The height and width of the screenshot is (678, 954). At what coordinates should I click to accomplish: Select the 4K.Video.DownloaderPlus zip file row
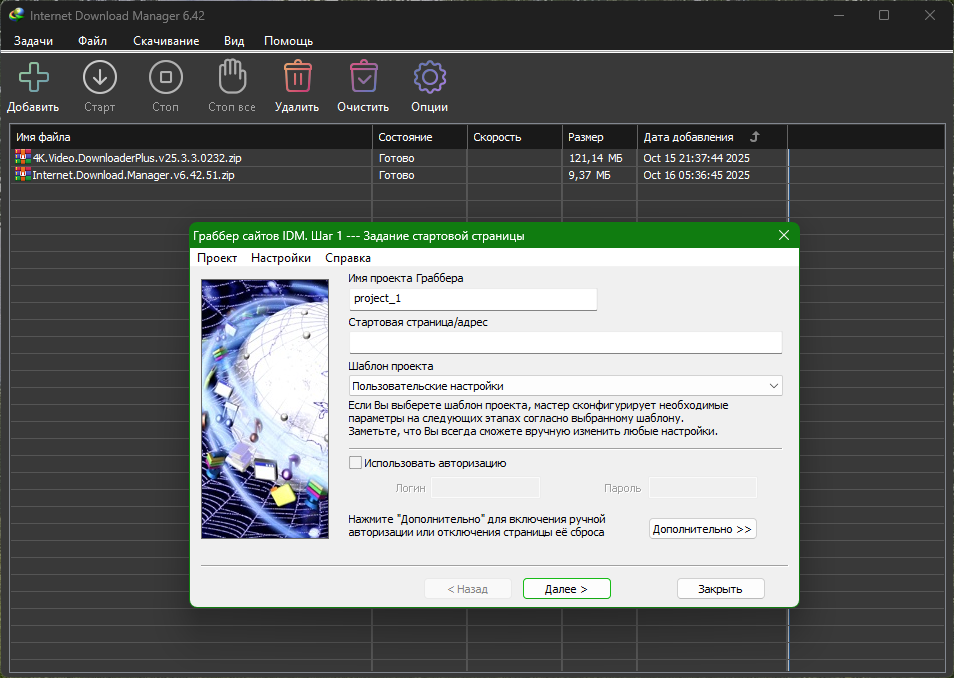click(137, 158)
